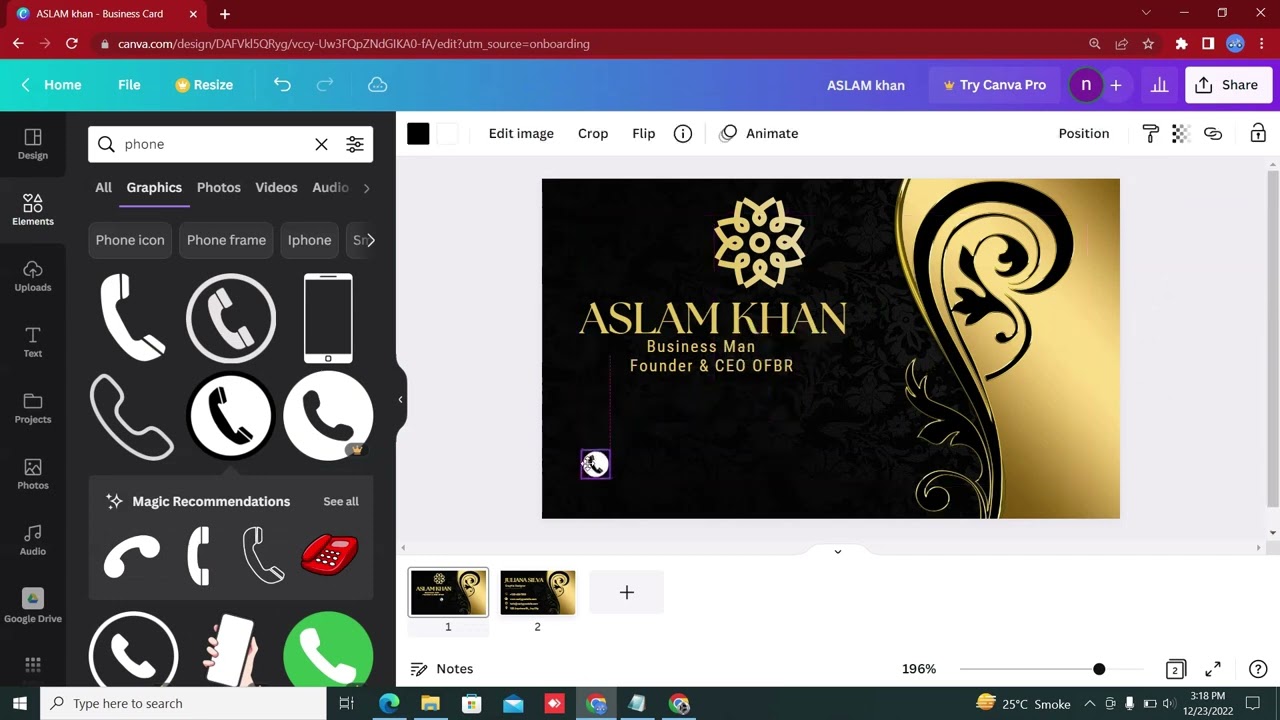This screenshot has width=1280, height=720.
Task: Select the Phone icon suggestion chip
Action: click(x=130, y=240)
